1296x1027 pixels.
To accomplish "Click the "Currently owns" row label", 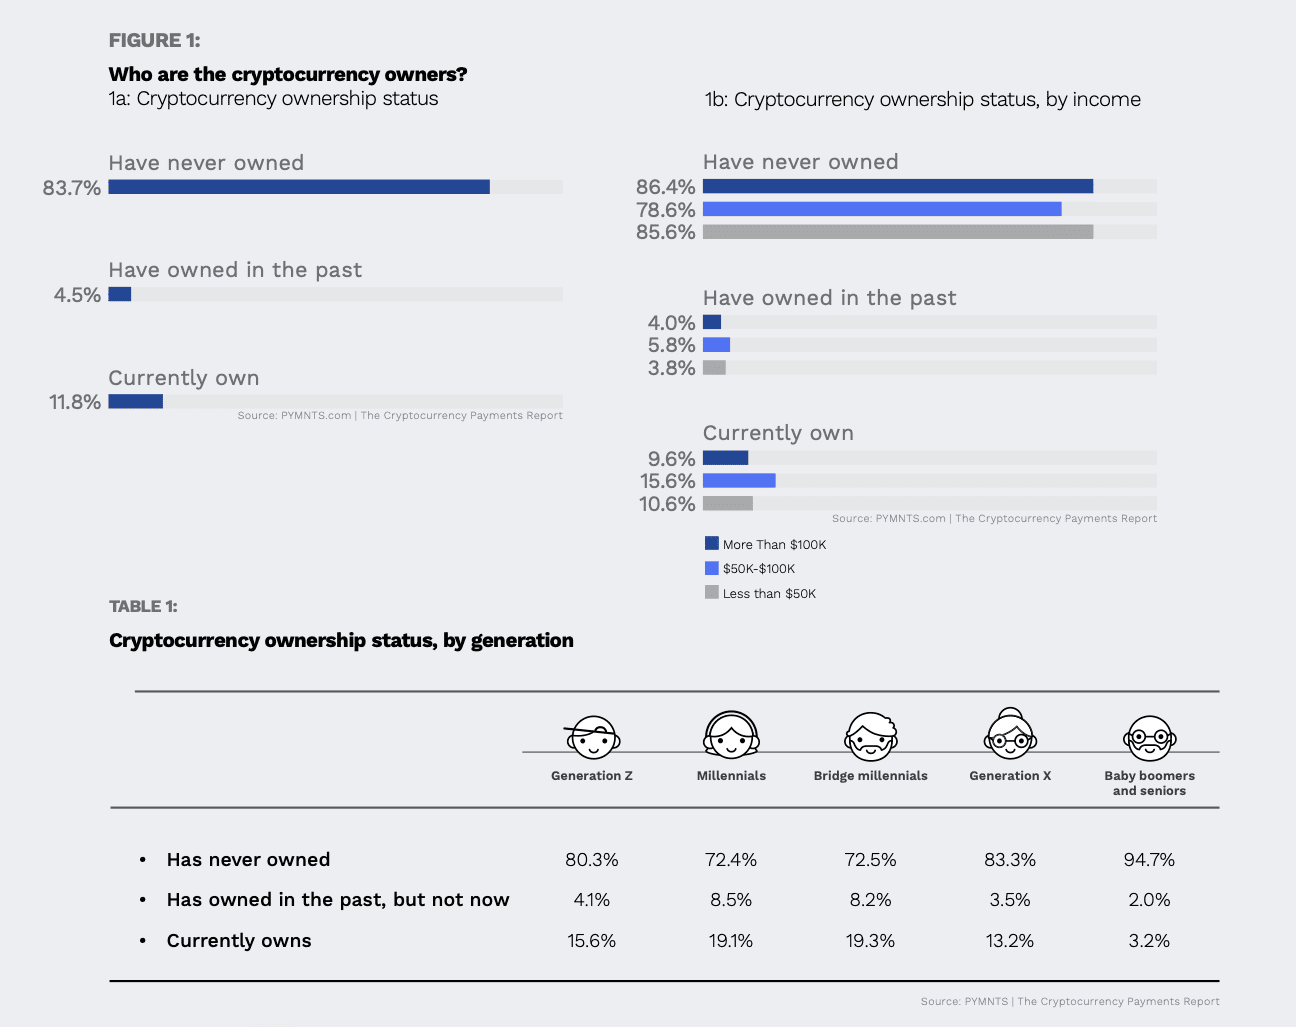I will [x=239, y=940].
